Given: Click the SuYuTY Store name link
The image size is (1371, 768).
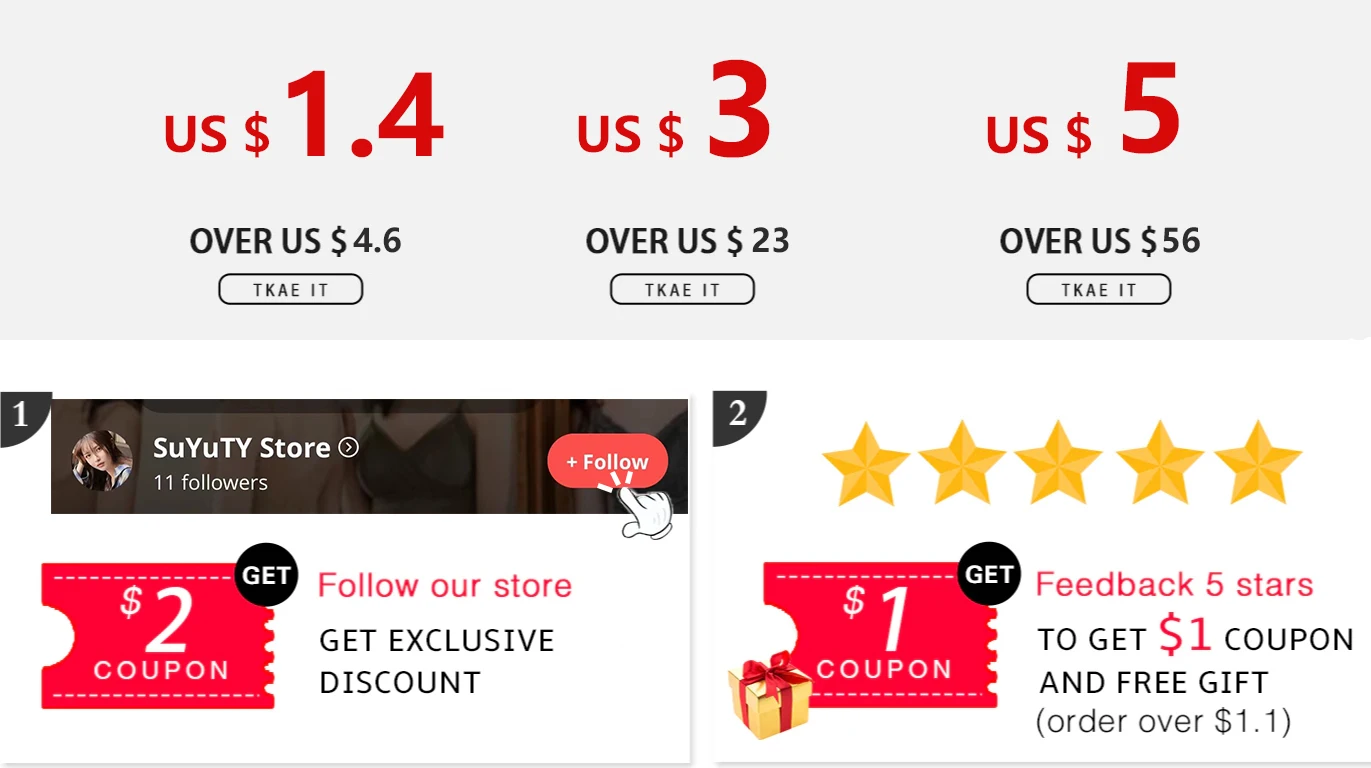Looking at the screenshot, I should [x=241, y=448].
